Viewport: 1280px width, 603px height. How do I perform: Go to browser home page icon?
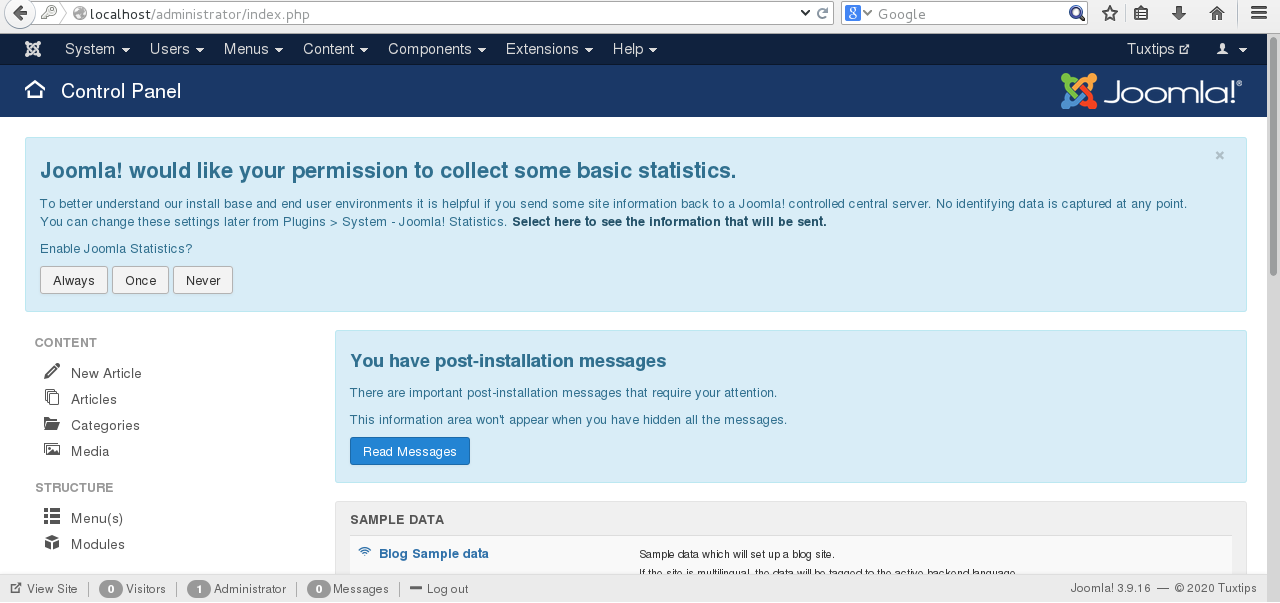coord(1217,13)
